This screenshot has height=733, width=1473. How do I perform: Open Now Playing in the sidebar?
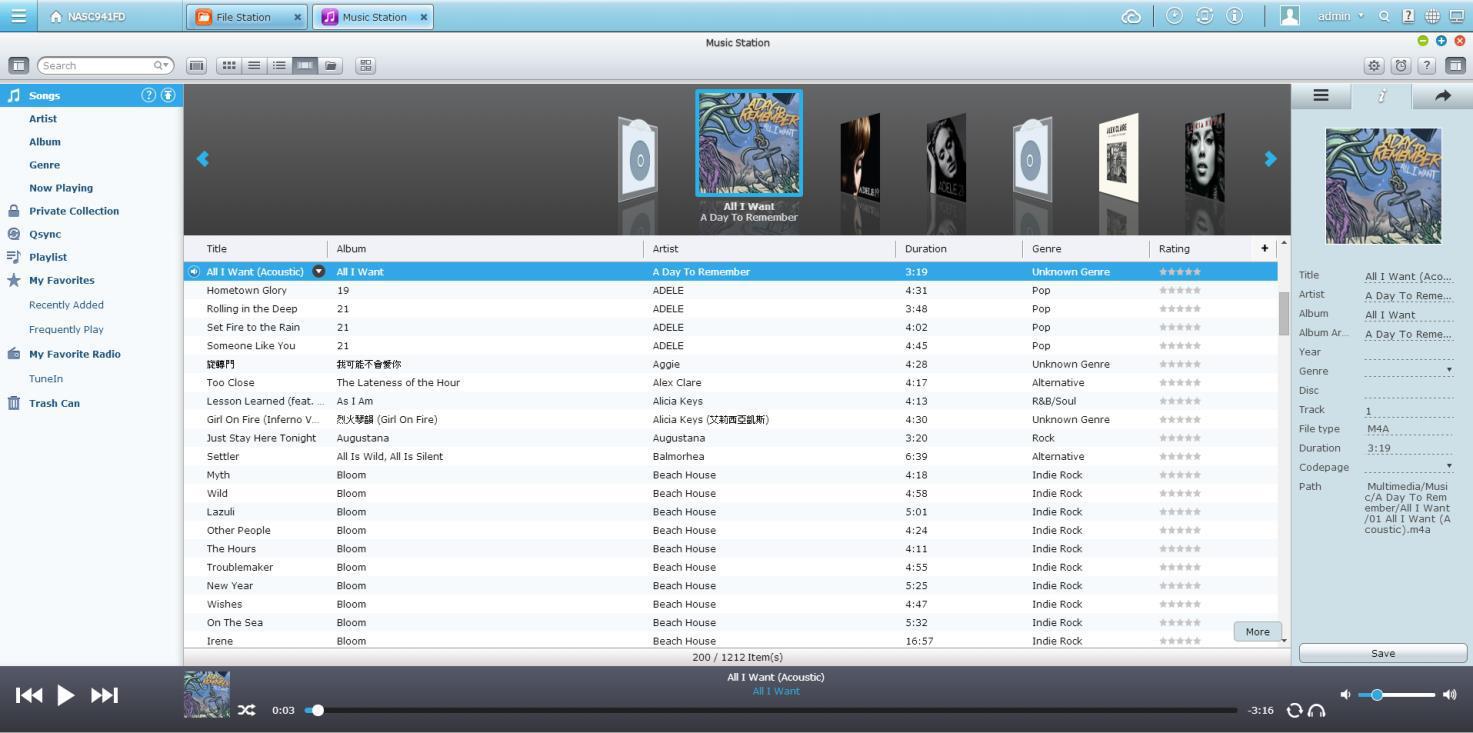click(x=61, y=188)
